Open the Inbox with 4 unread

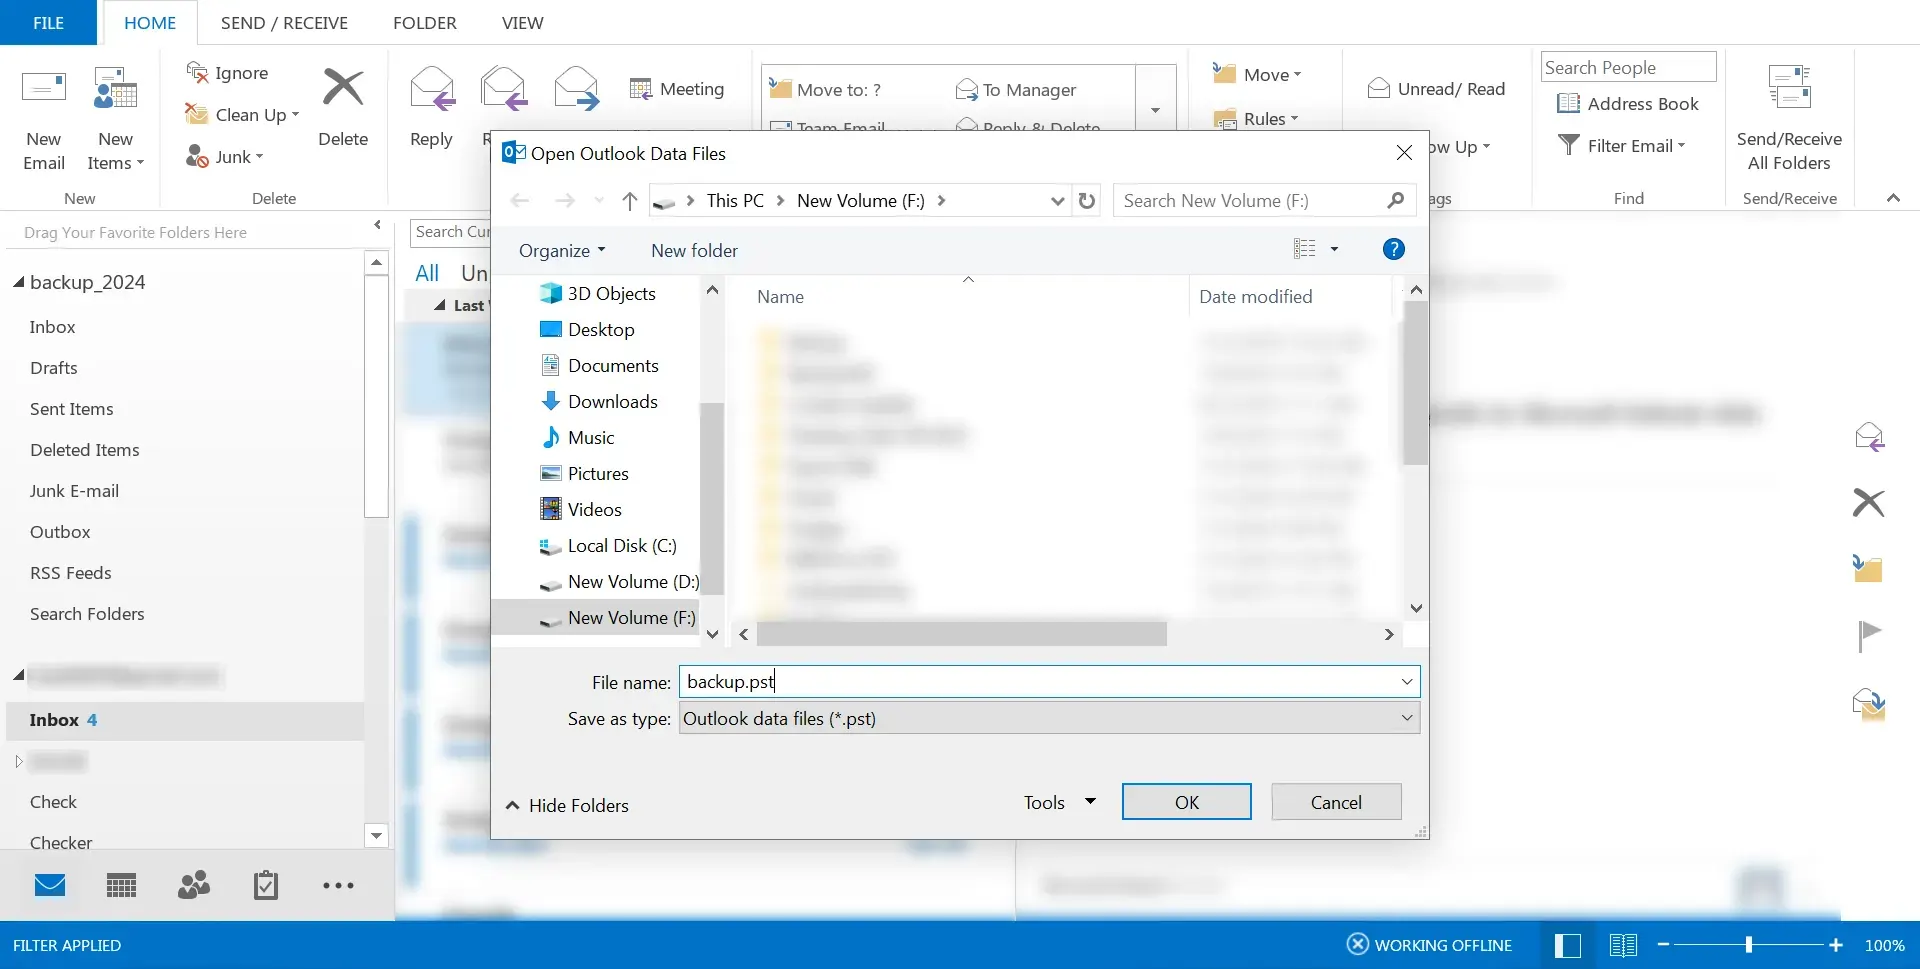coord(185,720)
